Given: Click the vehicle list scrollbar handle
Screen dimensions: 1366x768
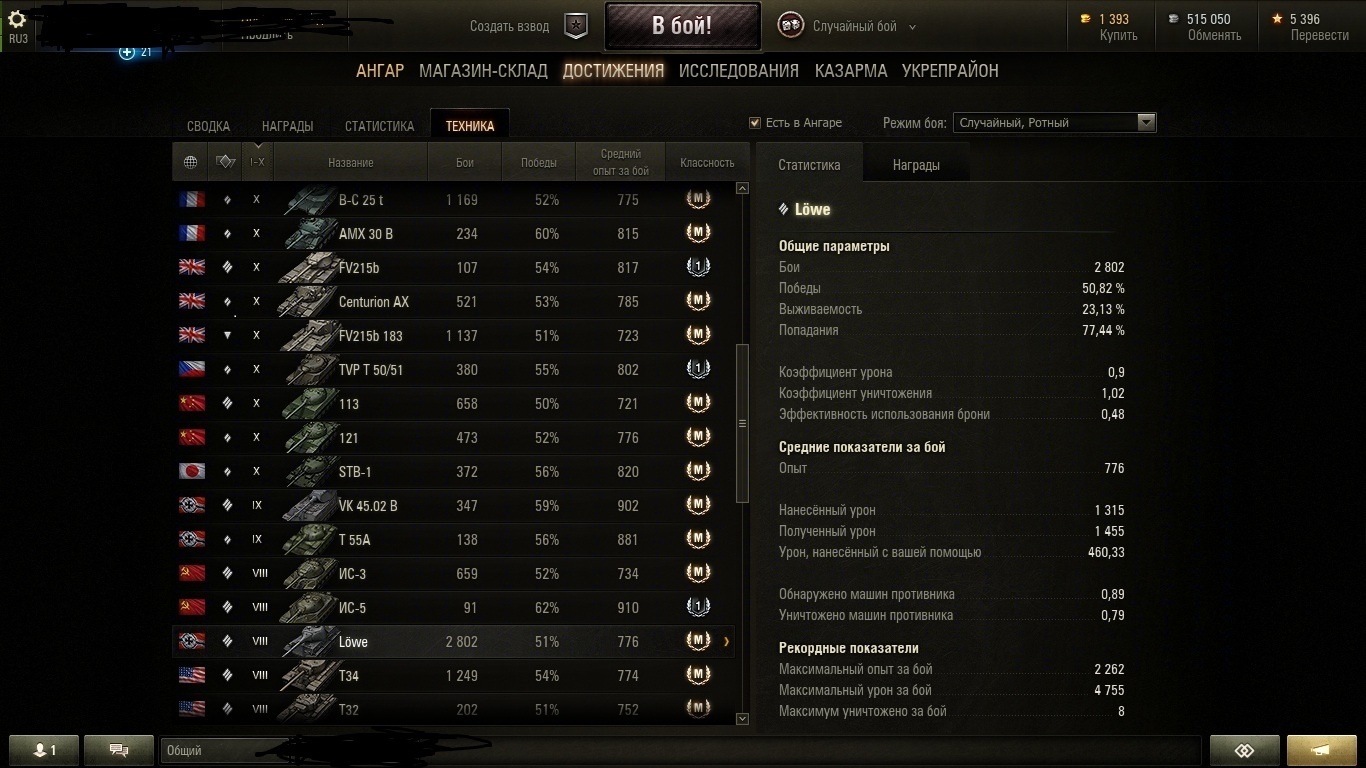Looking at the screenshot, I should click(x=742, y=423).
